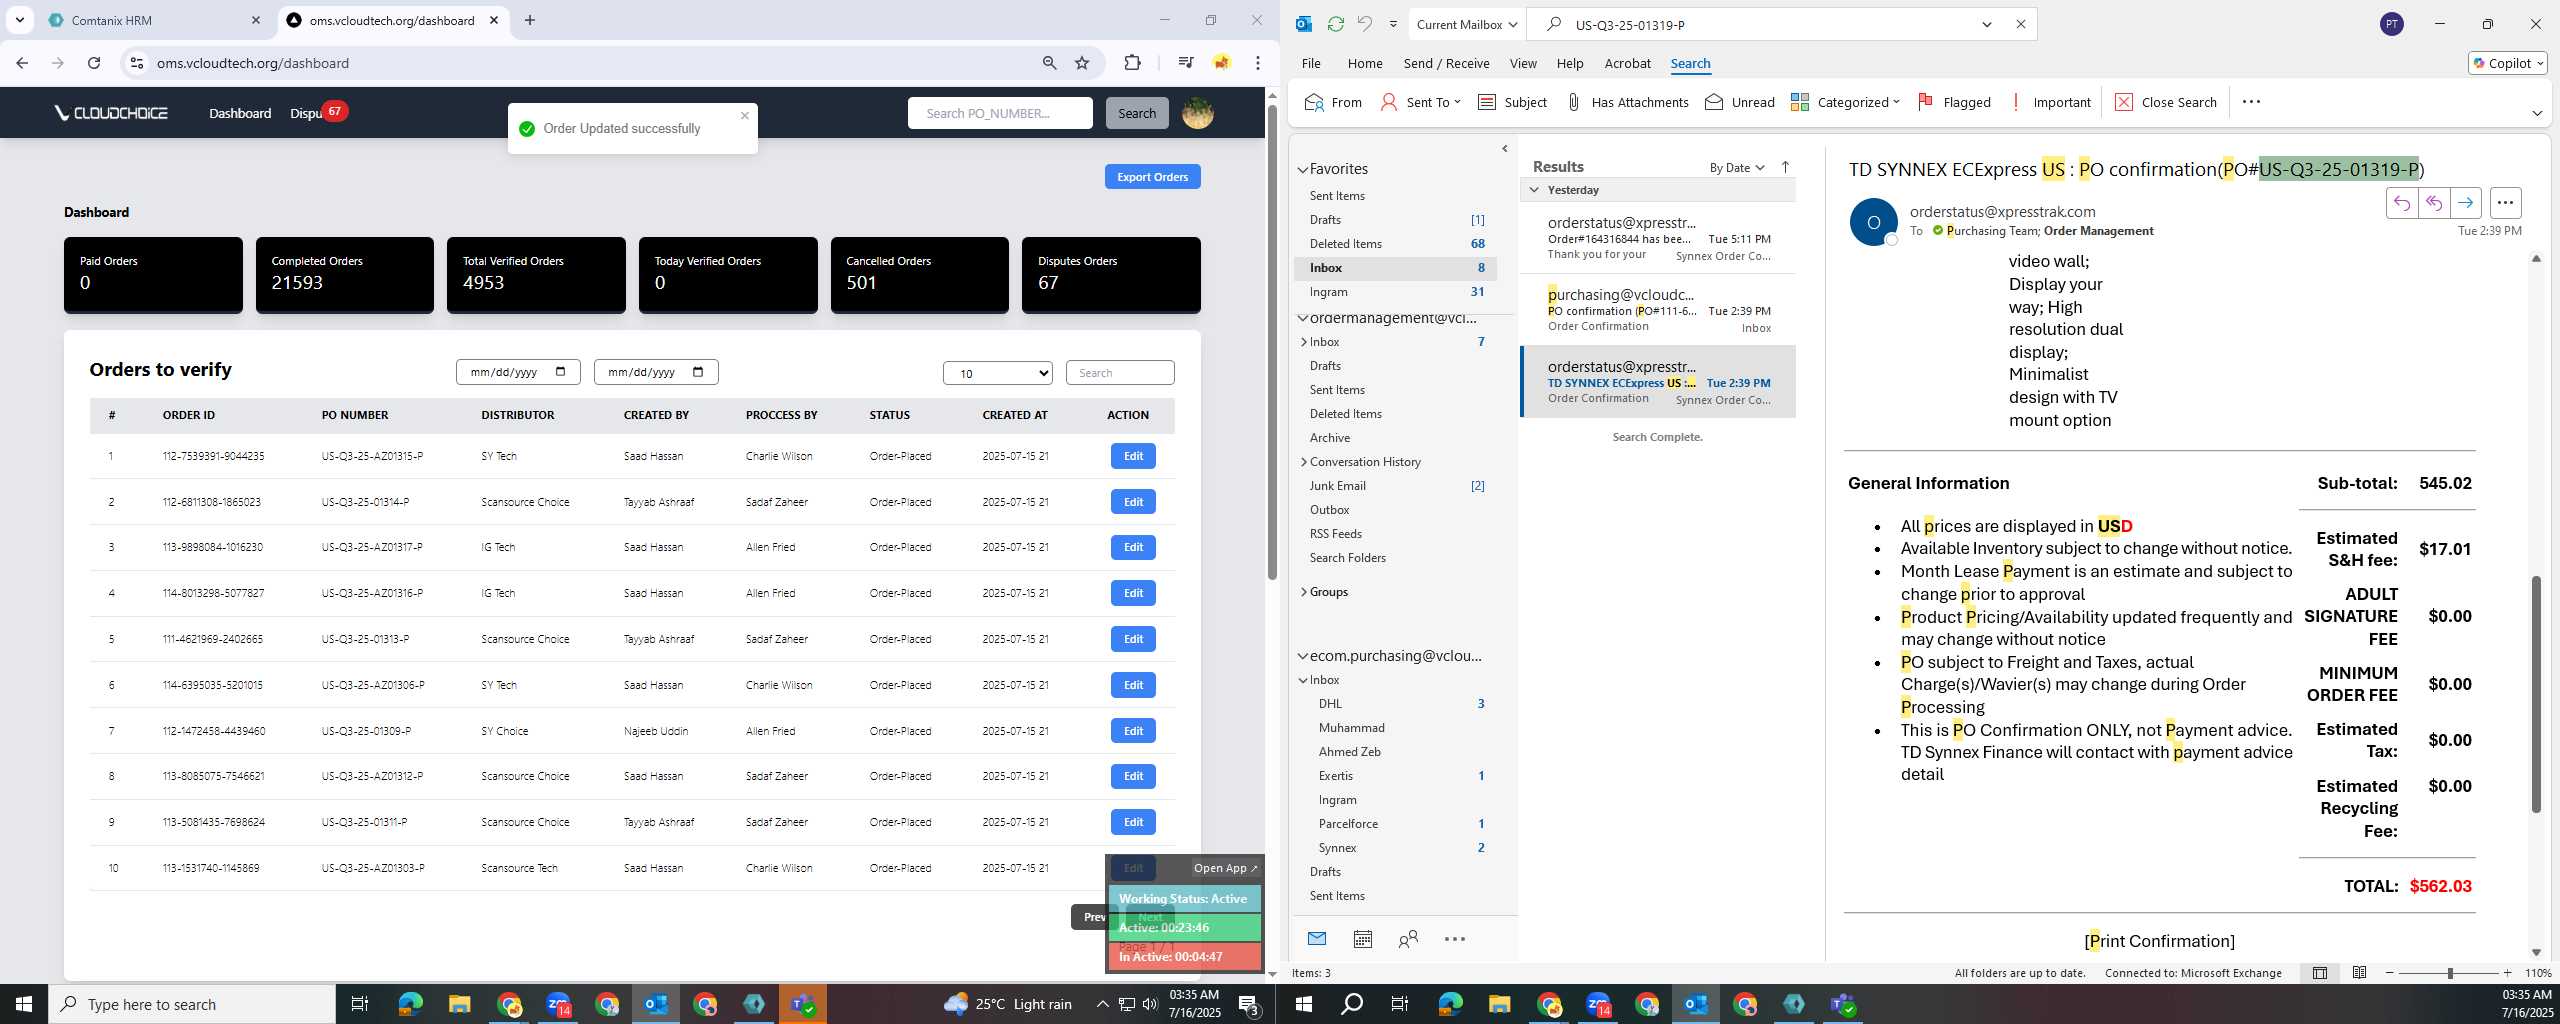The image size is (2560, 1024).
Task: Collapse the Outlook folder pane arrow
Action: point(1505,149)
